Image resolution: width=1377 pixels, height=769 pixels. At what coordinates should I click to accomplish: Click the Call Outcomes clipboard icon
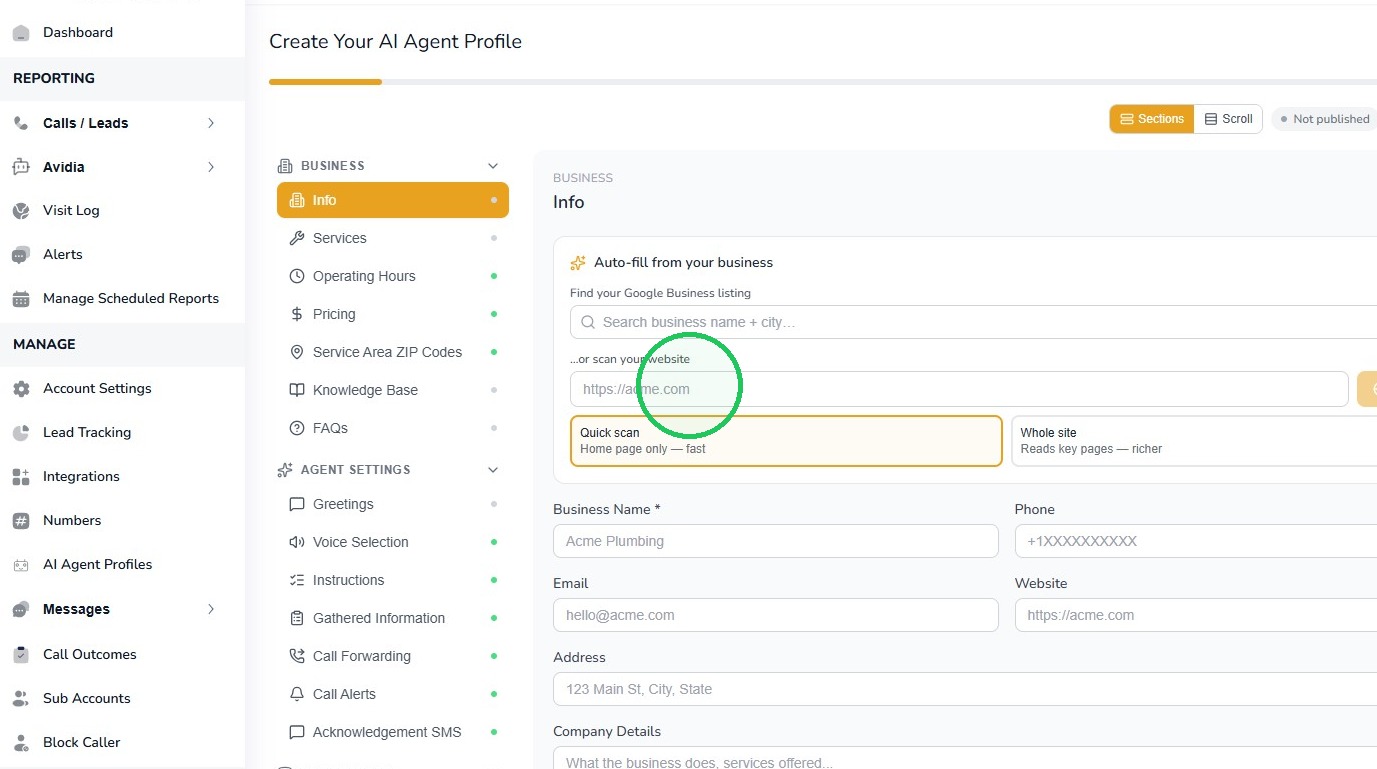pyautogui.click(x=21, y=655)
